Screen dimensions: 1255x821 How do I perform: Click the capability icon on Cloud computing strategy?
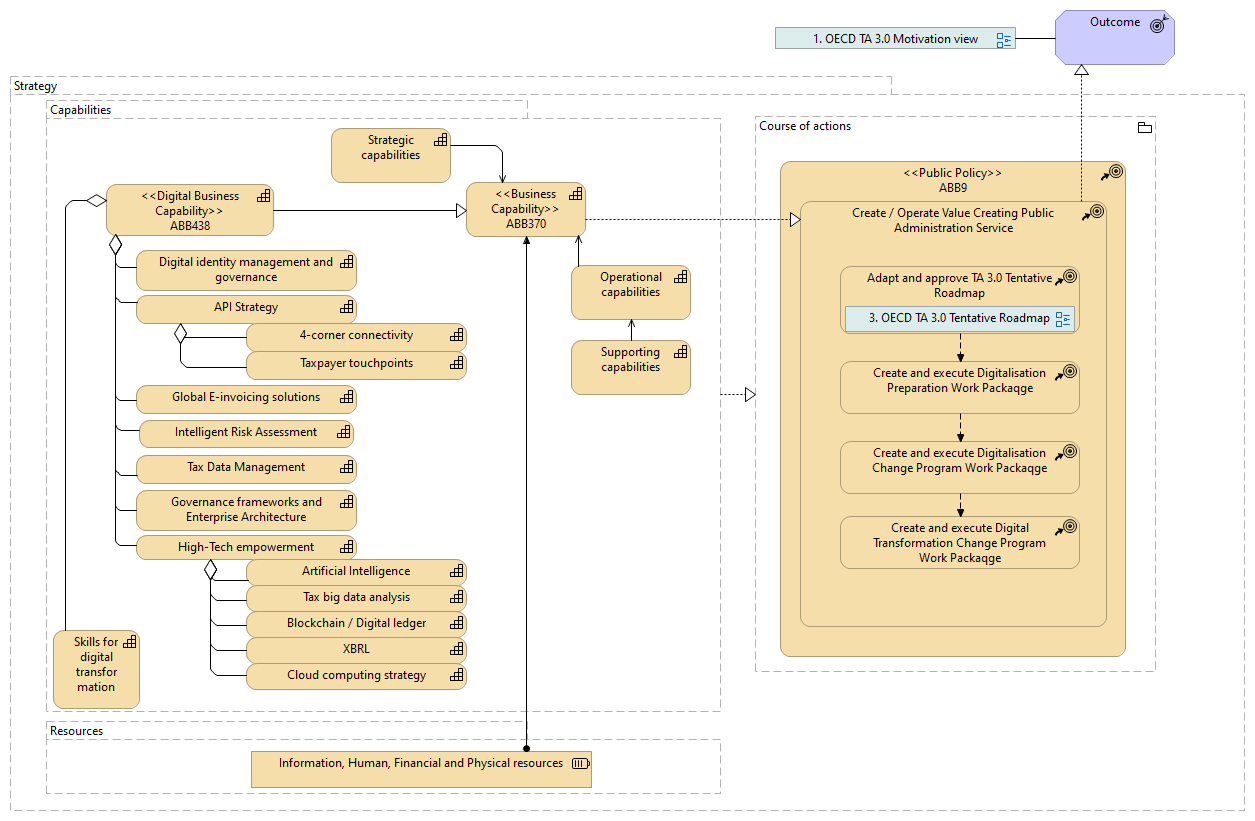point(456,675)
